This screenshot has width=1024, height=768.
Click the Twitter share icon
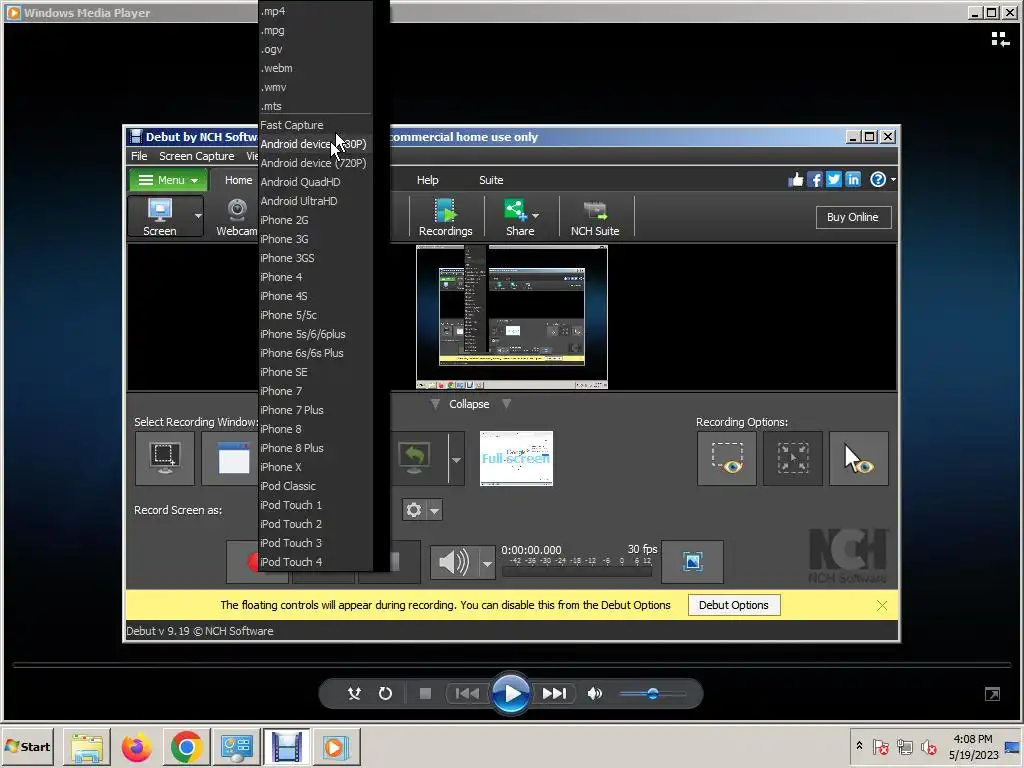(834, 180)
